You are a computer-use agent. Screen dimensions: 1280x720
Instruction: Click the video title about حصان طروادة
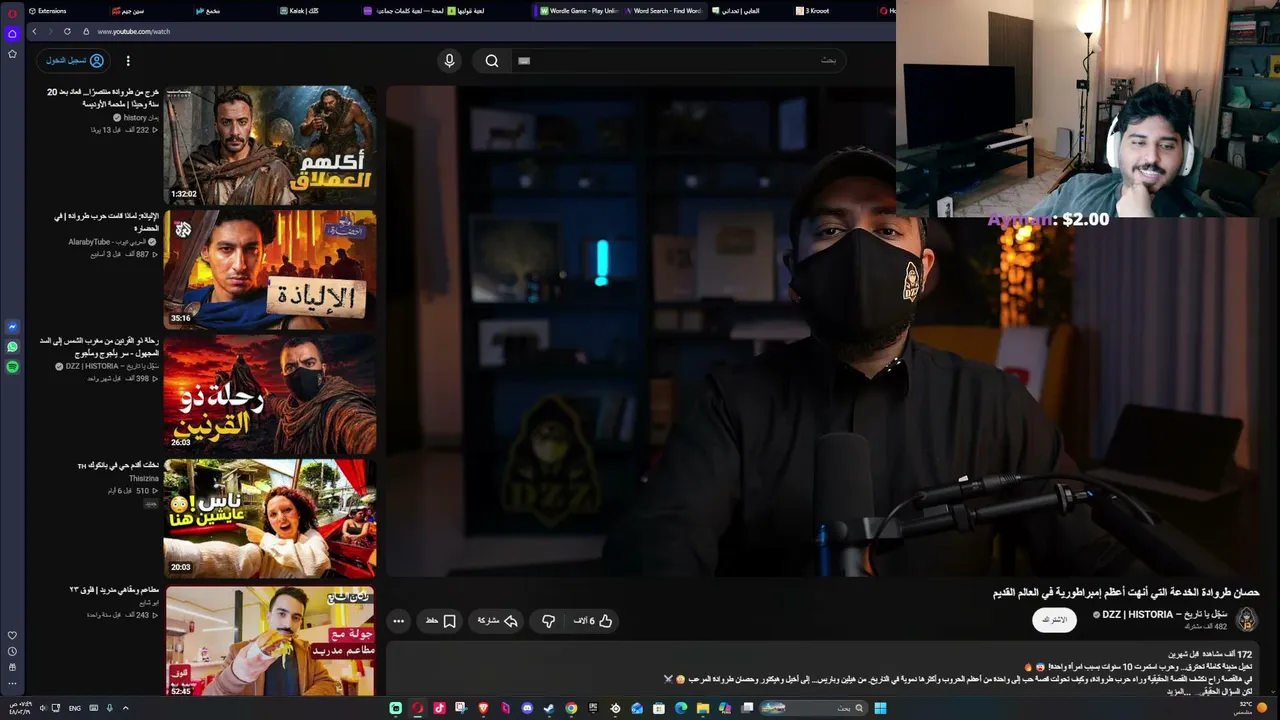point(1126,593)
